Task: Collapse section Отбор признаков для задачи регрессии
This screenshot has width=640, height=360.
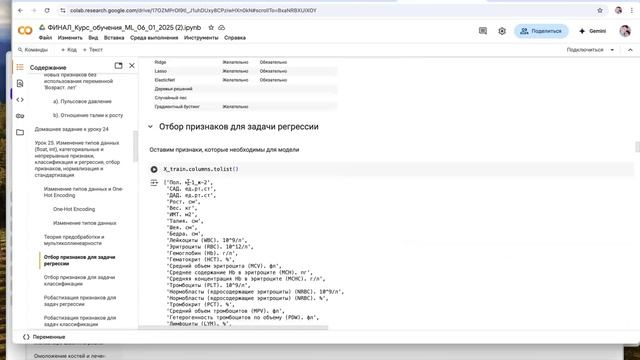Action: pos(150,127)
